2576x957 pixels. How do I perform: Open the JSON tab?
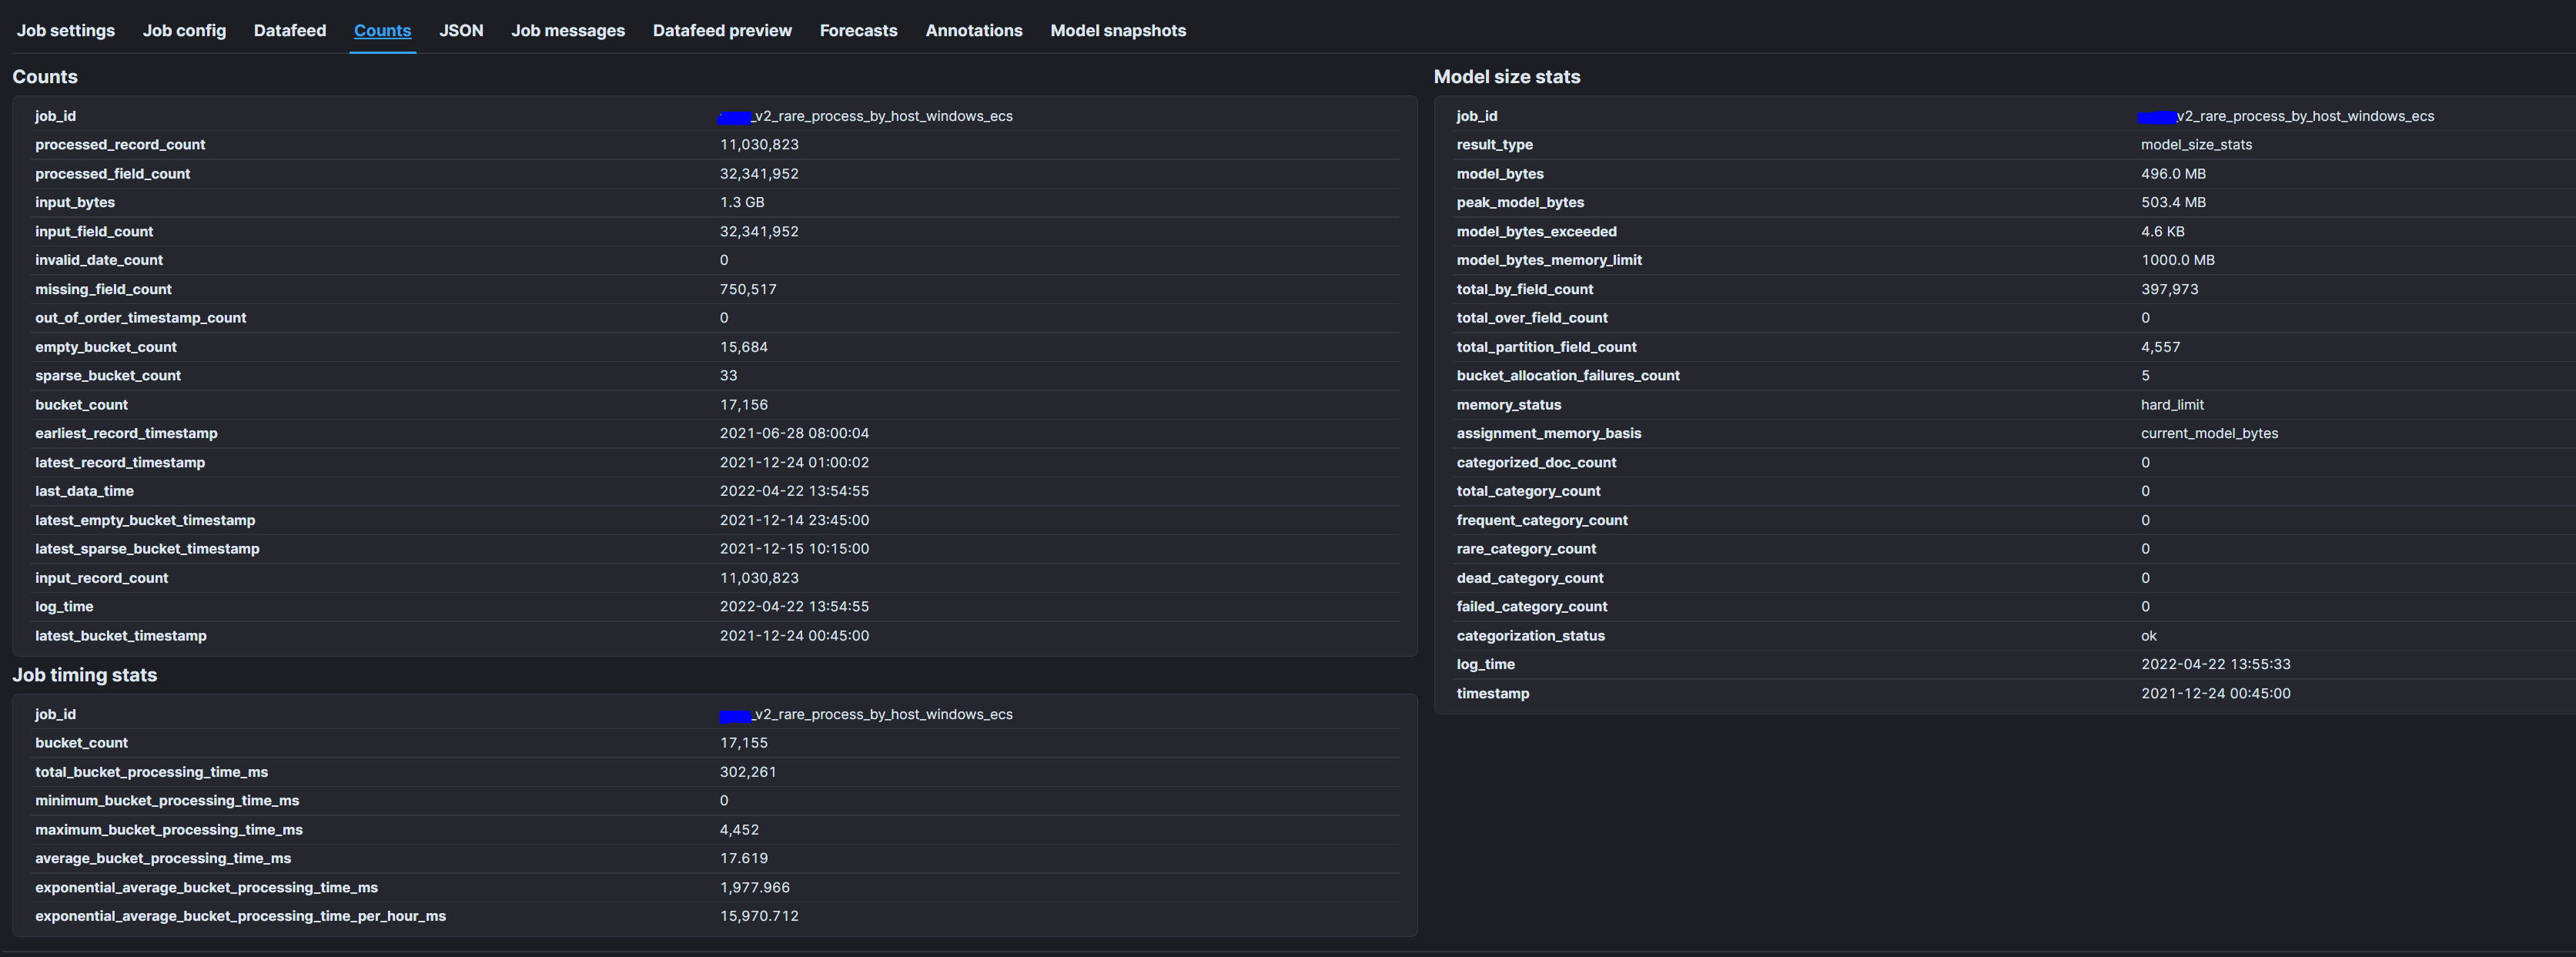click(x=461, y=30)
